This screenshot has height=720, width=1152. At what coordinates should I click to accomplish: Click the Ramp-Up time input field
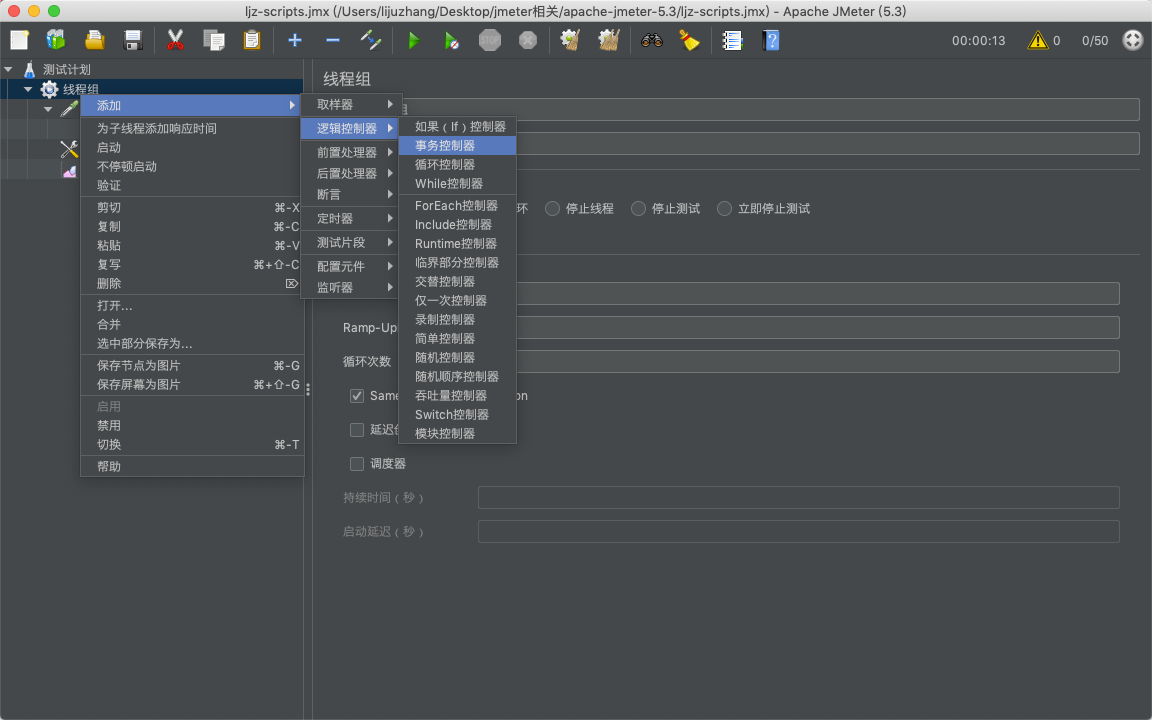[x=818, y=328]
